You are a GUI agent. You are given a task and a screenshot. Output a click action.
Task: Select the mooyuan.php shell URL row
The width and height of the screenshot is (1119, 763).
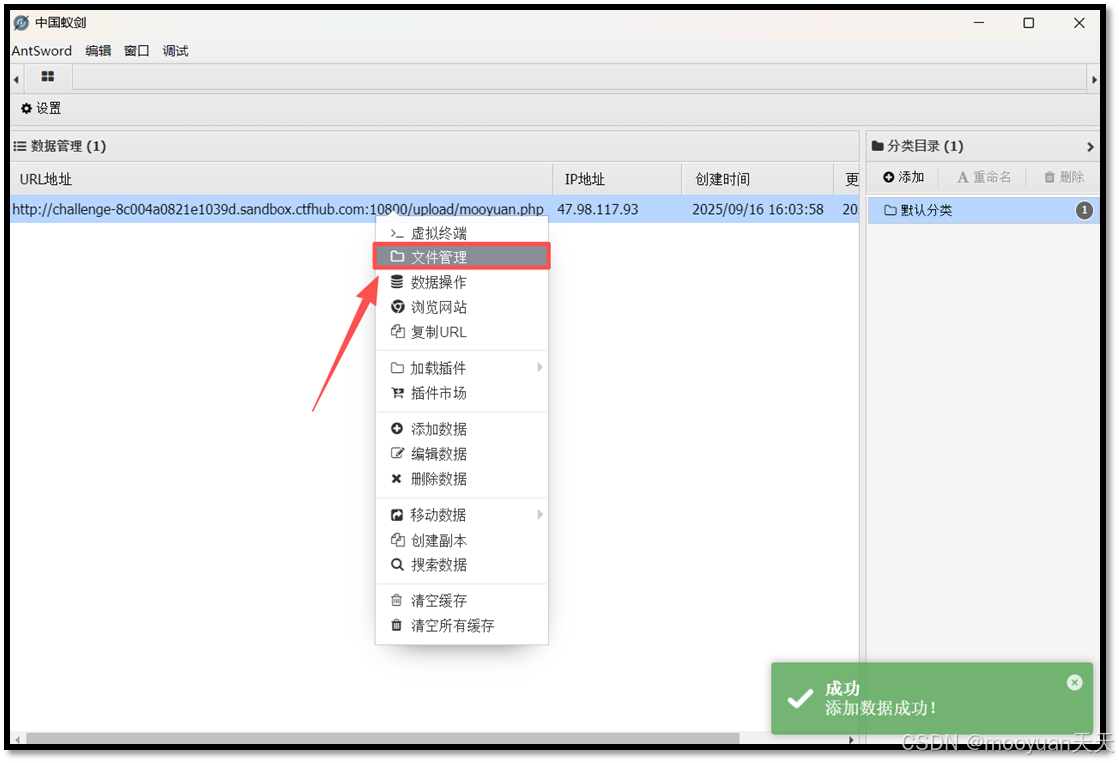[278, 209]
